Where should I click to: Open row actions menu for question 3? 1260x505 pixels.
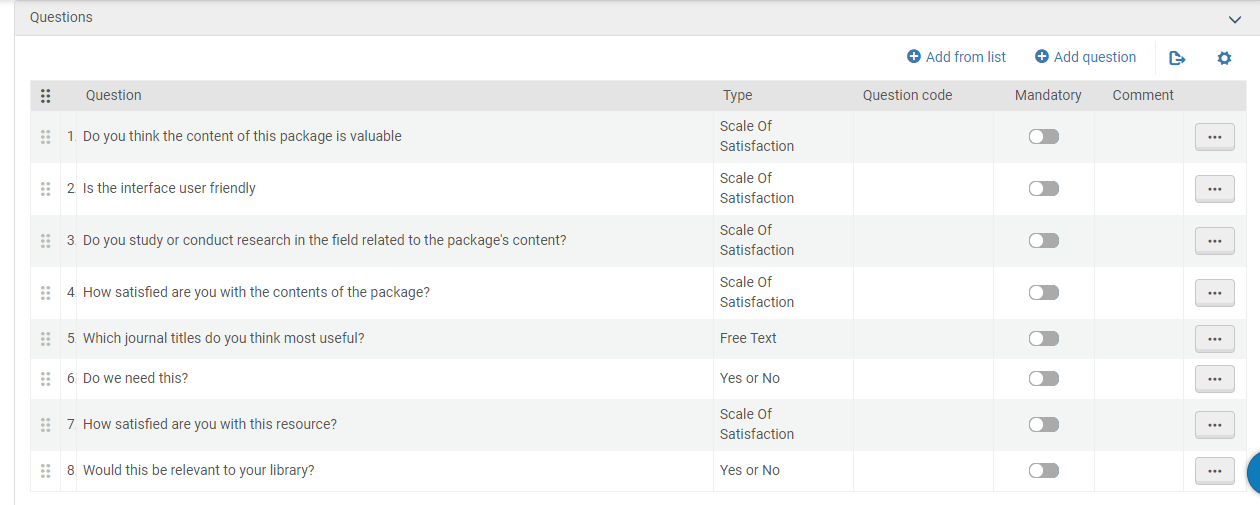(1214, 241)
